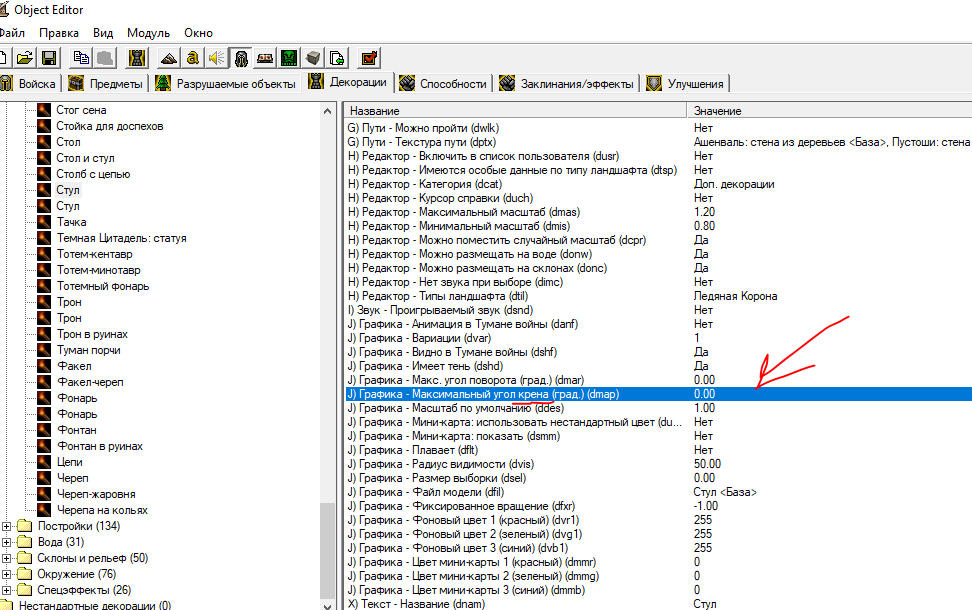Screen dimensions: 972x610
Task: Expand the Окружение (76) folder
Action: pyautogui.click(x=7, y=574)
